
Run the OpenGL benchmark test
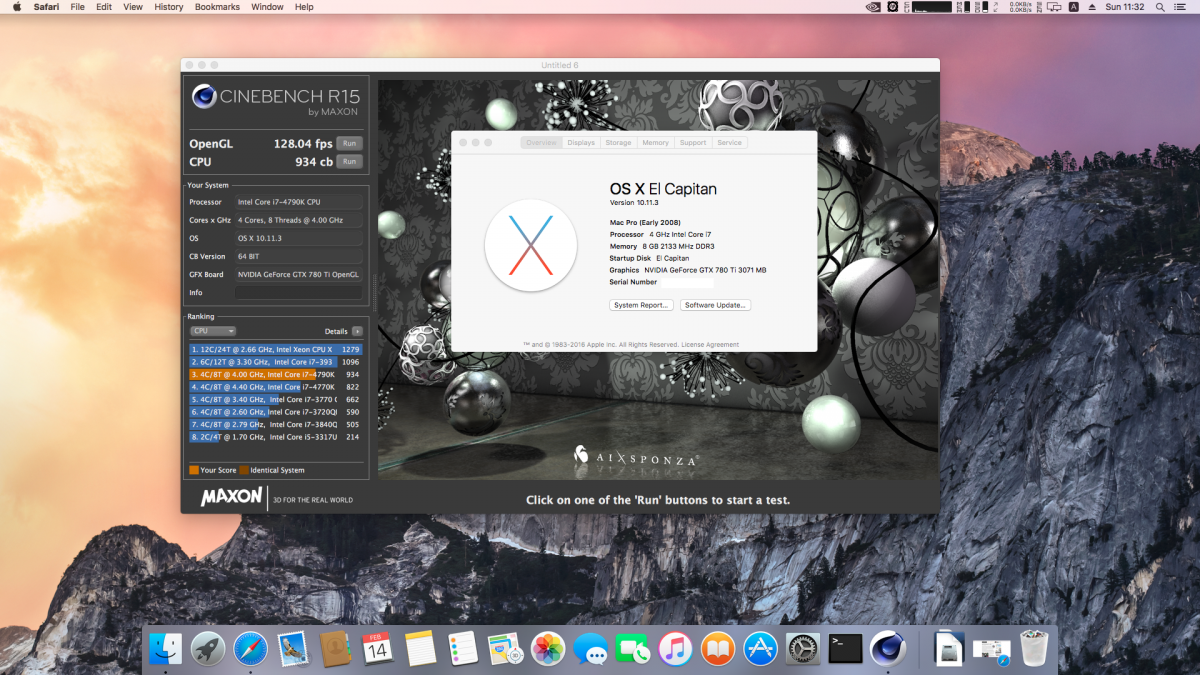(349, 143)
